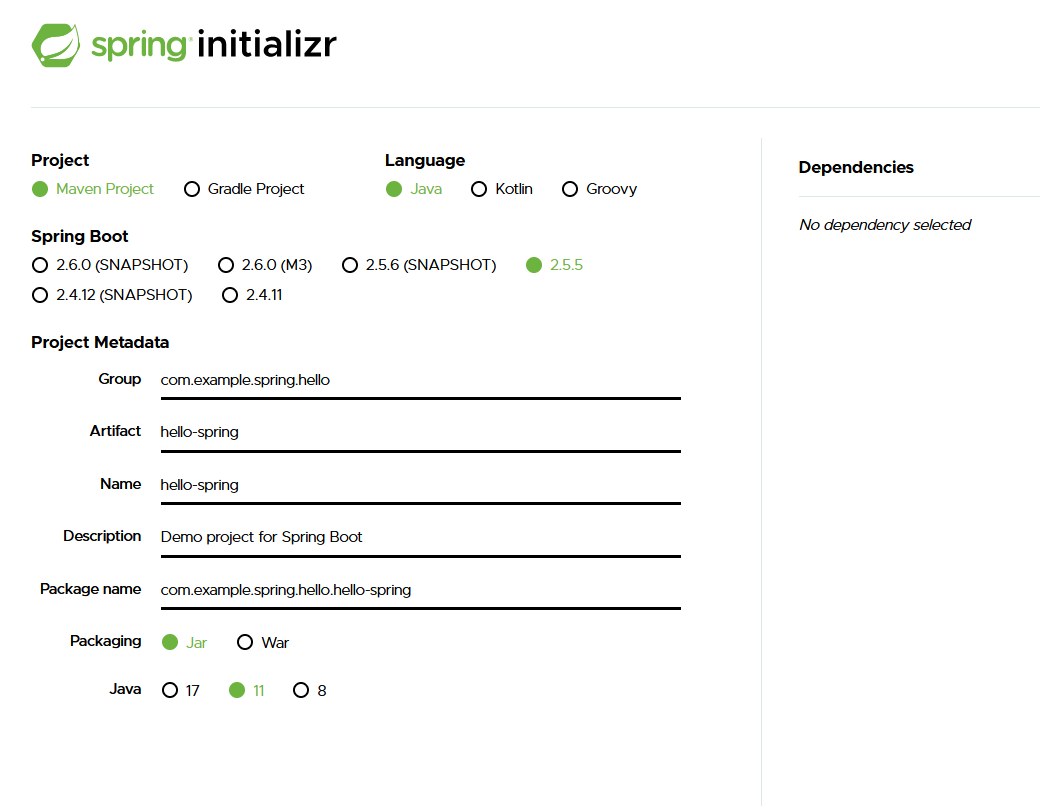1040x806 pixels.
Task: Click the Dependencies heading
Action: (x=856, y=167)
